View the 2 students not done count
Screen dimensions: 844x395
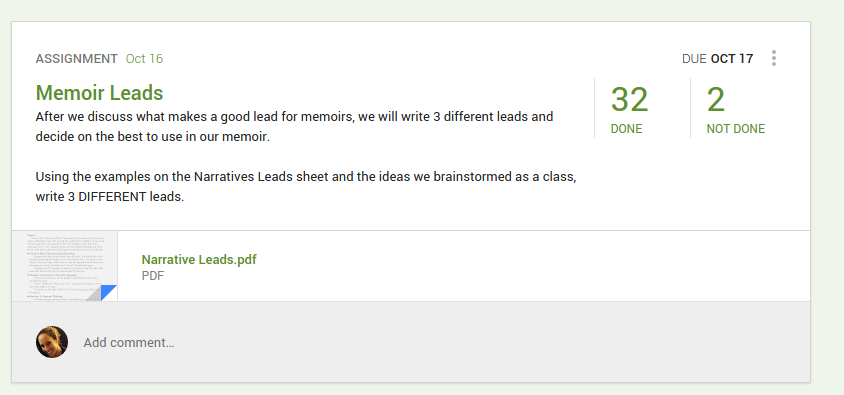pos(715,100)
